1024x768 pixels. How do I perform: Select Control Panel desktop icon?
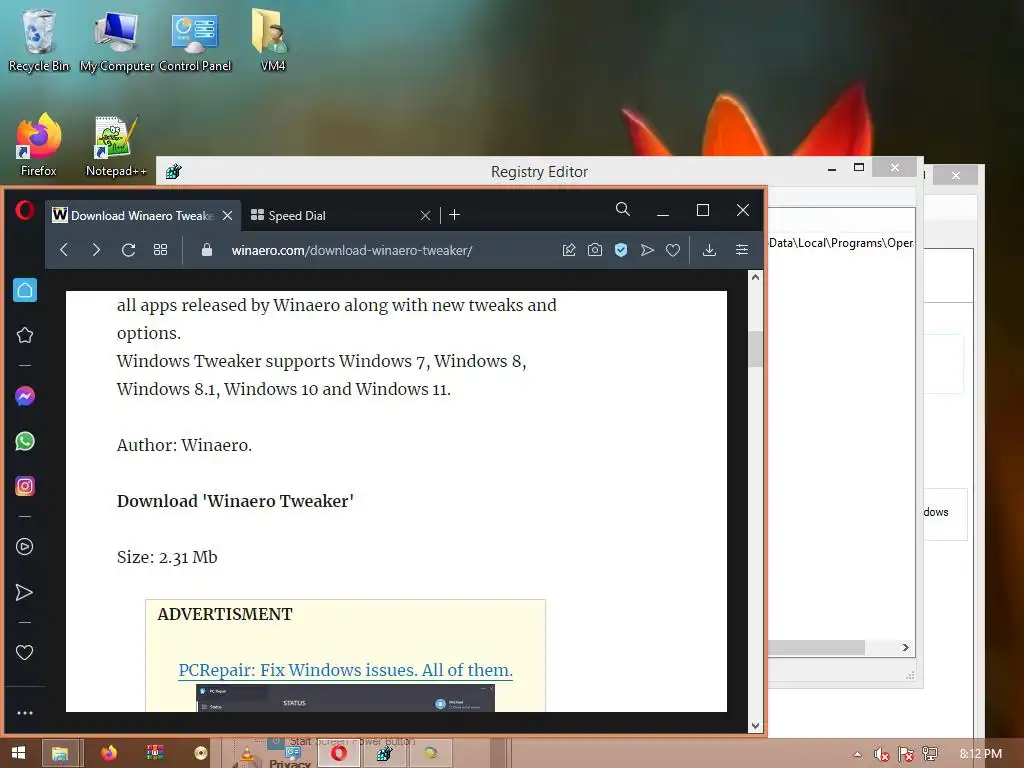195,40
